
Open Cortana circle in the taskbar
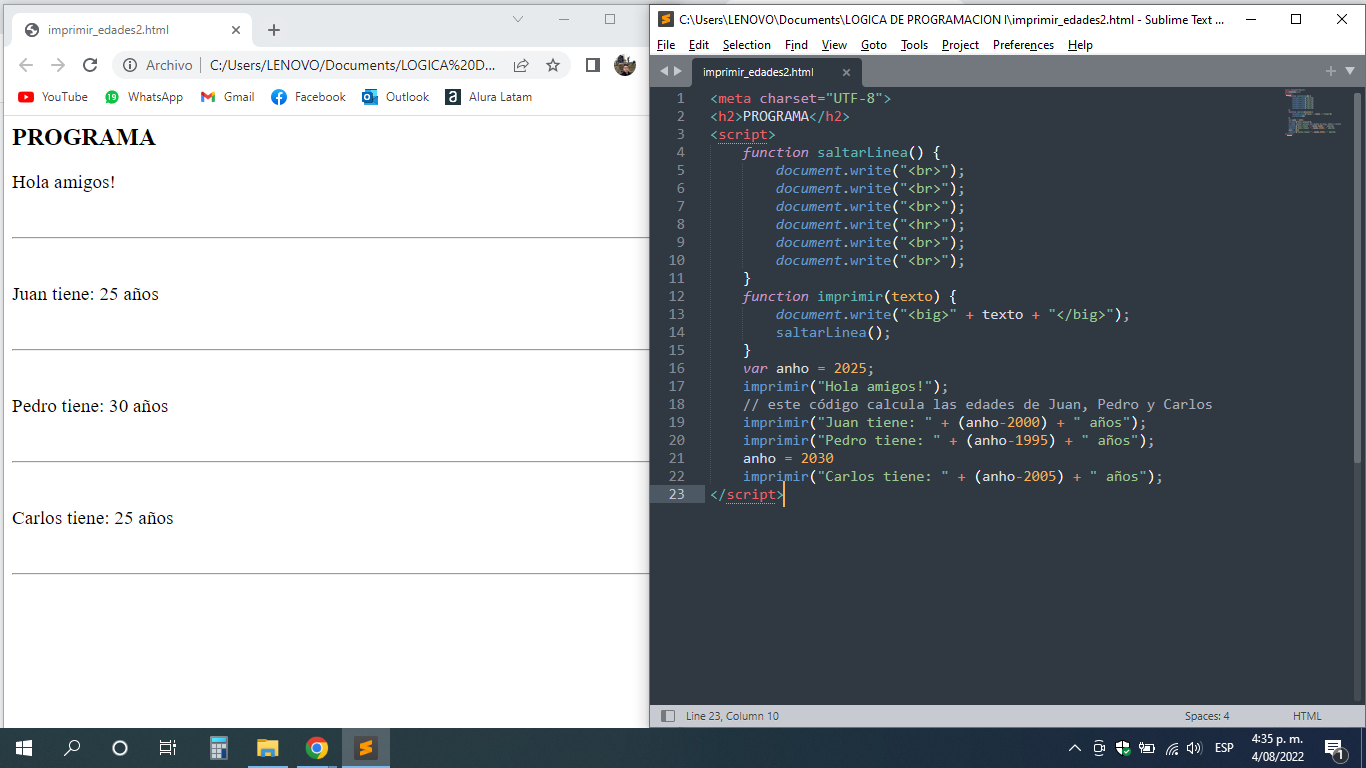click(x=120, y=748)
